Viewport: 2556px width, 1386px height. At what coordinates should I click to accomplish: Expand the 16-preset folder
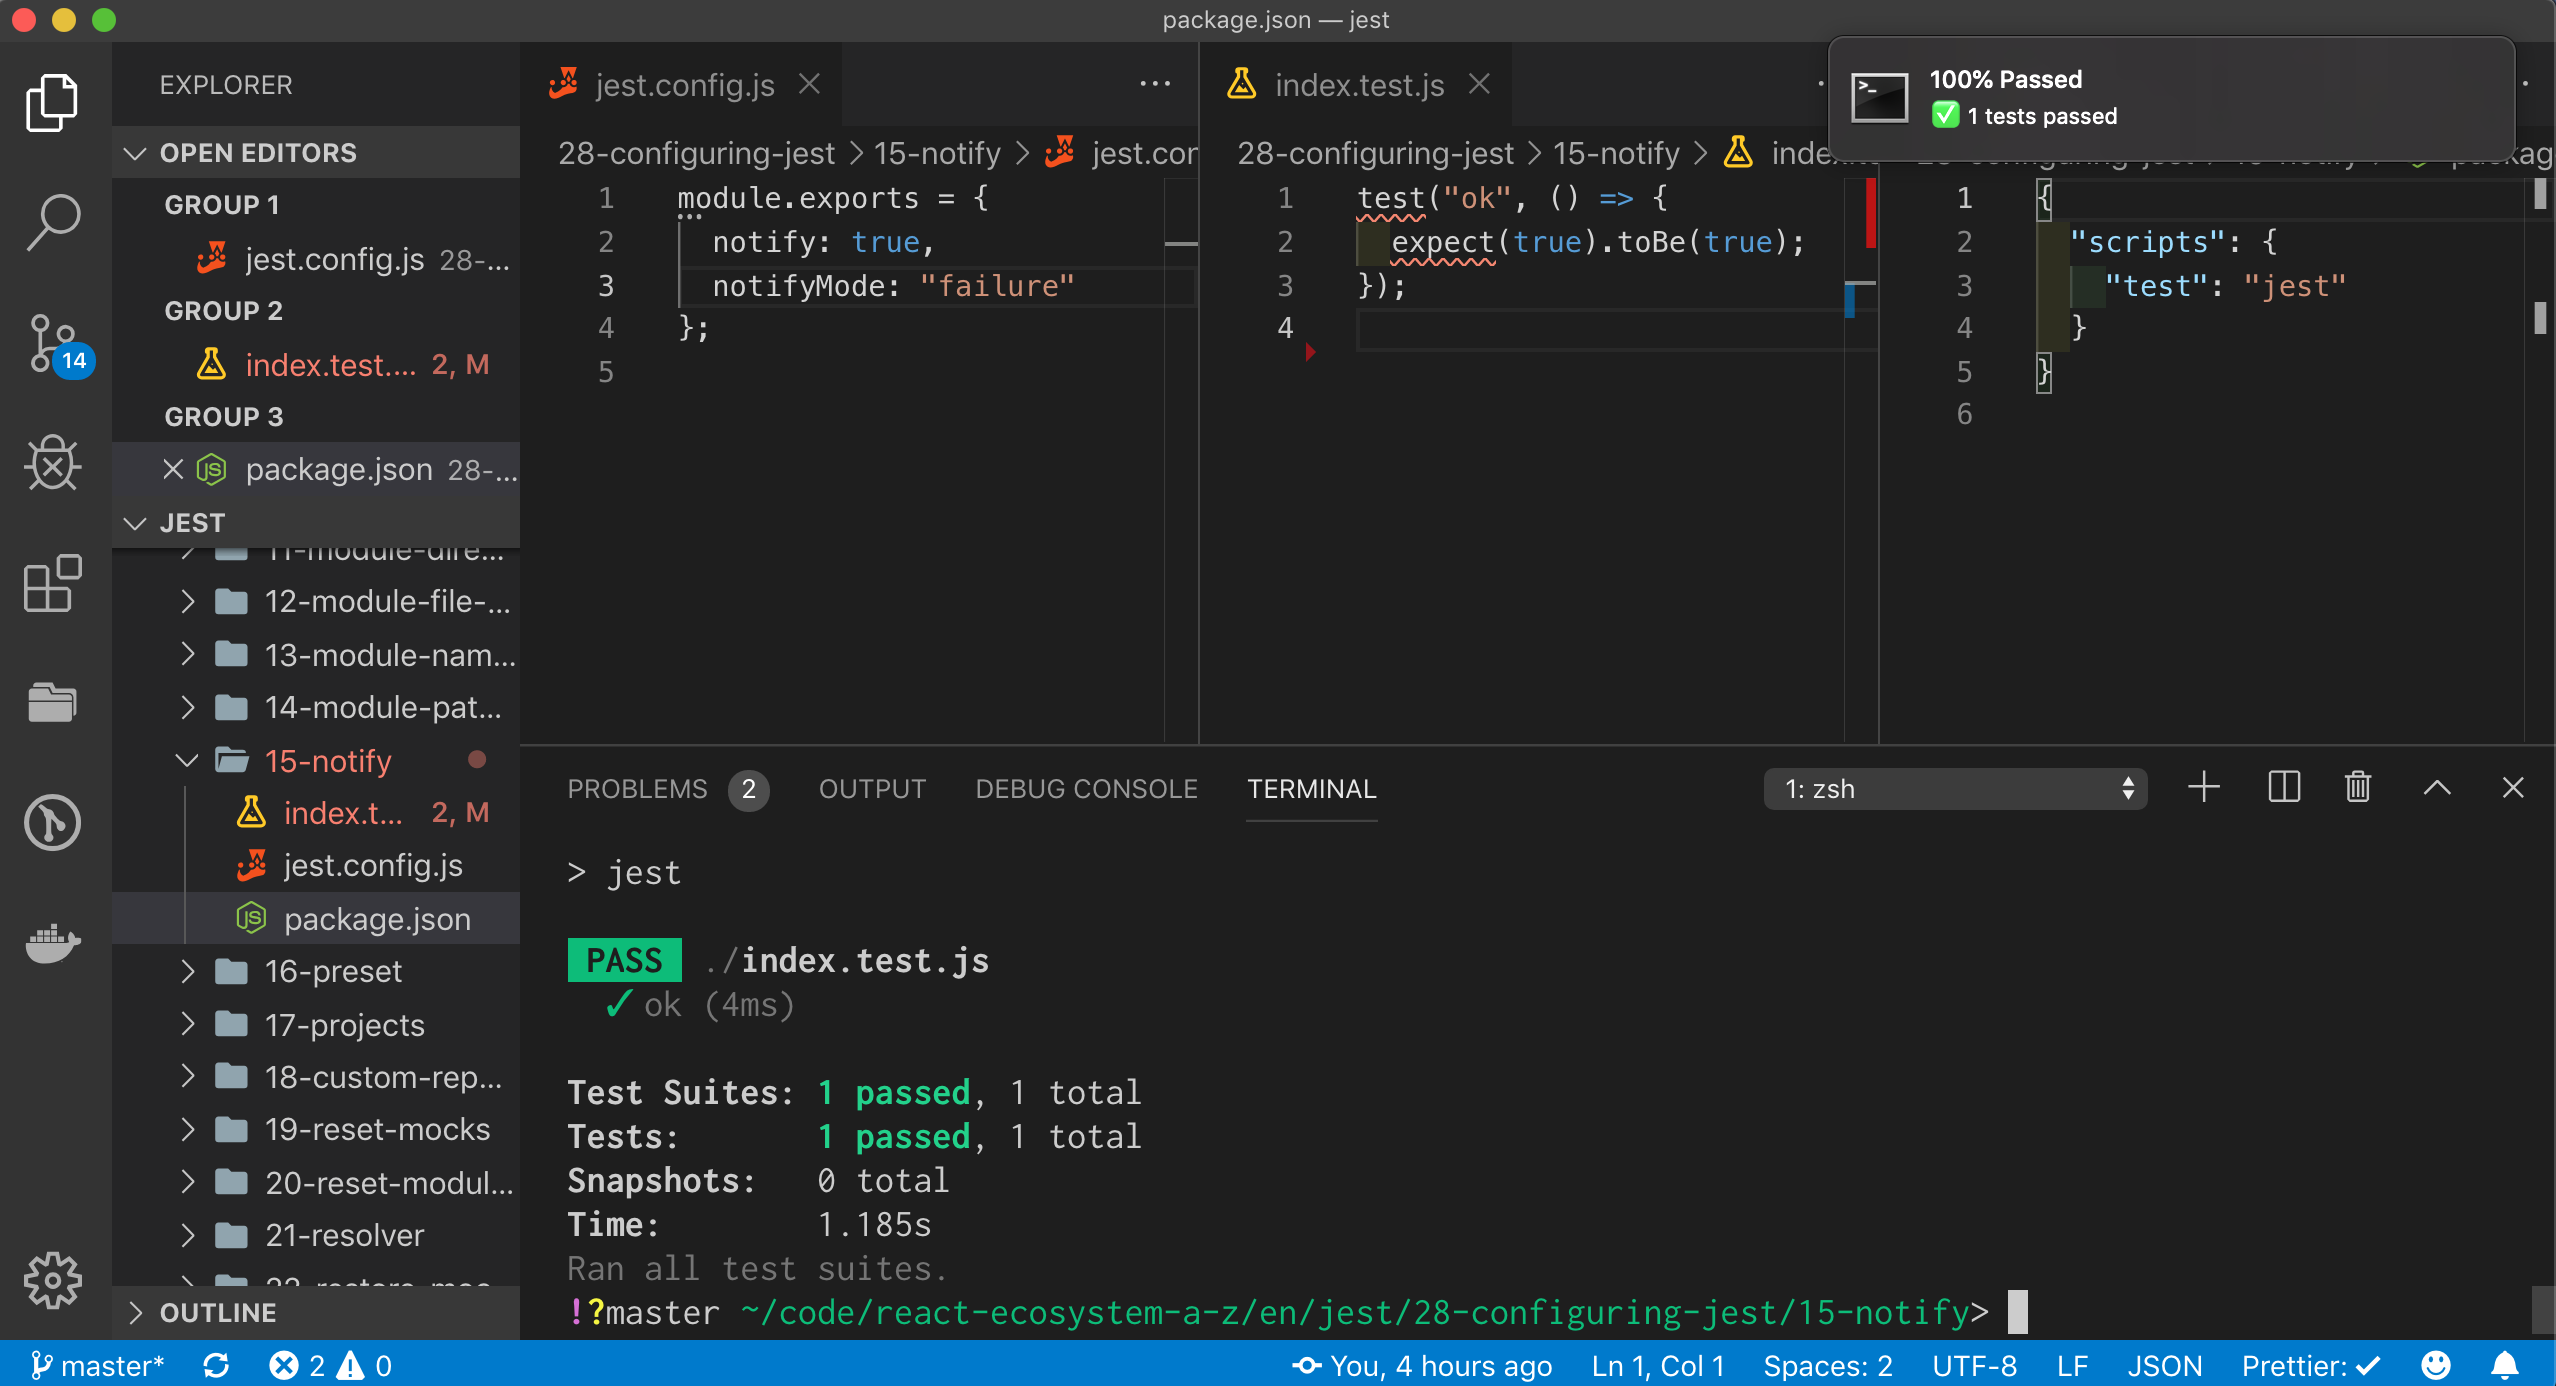[x=316, y=971]
